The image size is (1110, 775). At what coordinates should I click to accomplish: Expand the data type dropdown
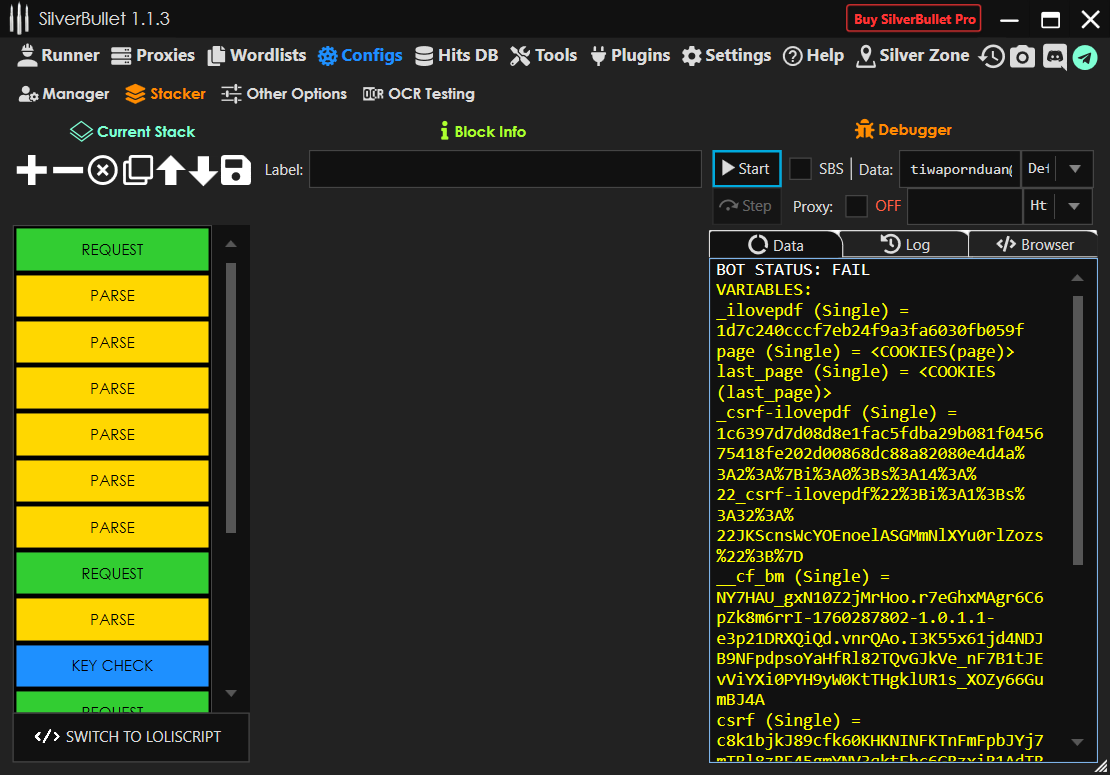click(x=1074, y=169)
